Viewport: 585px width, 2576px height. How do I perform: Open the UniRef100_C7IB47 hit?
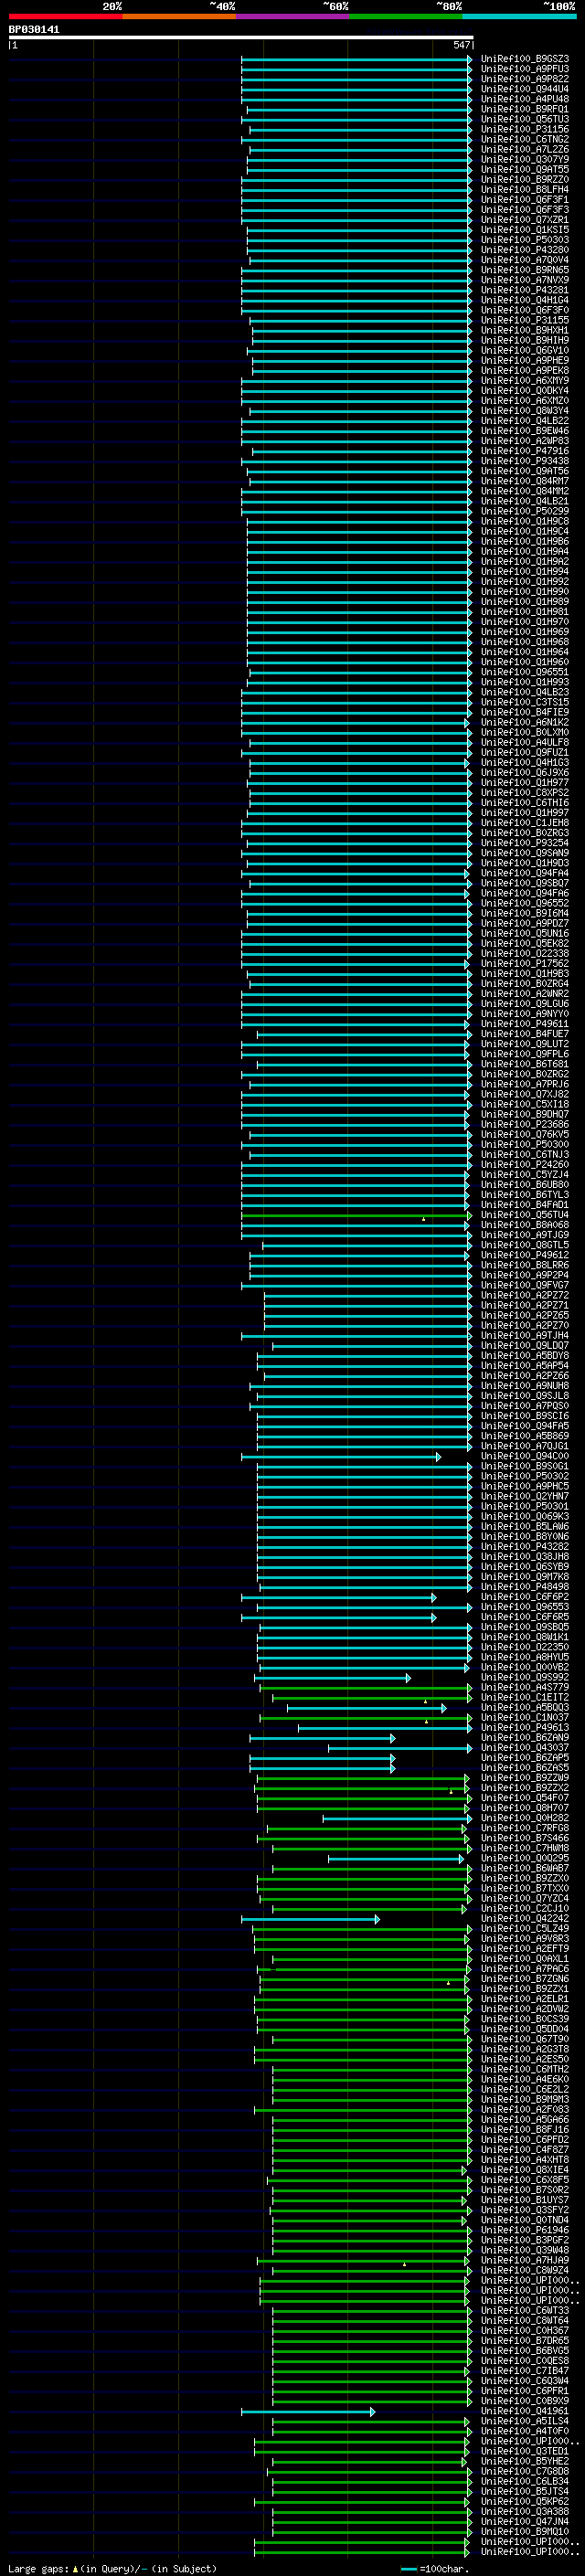tap(525, 2371)
